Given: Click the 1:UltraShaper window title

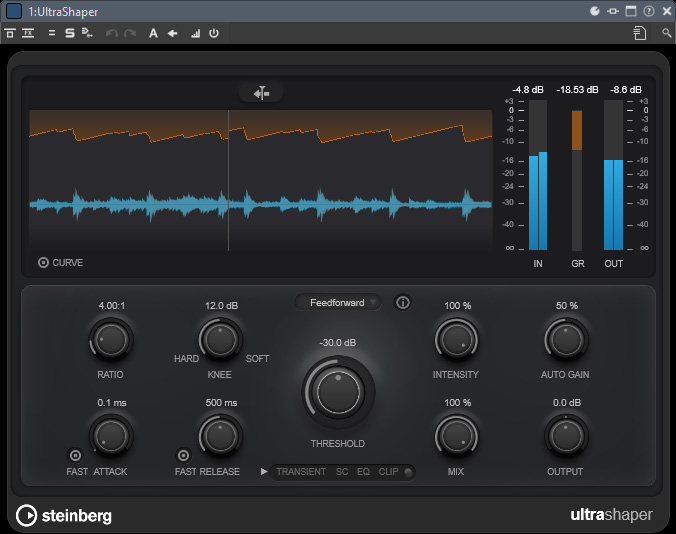Looking at the screenshot, I should point(63,12).
